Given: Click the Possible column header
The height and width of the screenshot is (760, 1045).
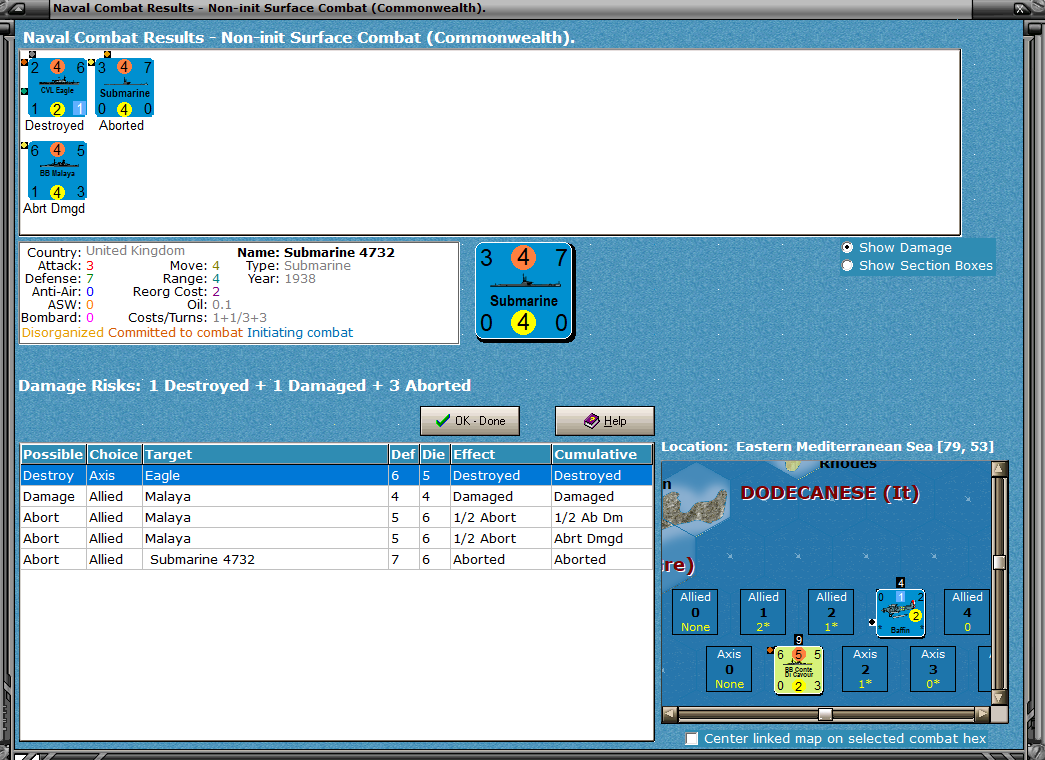Looking at the screenshot, I should click(53, 454).
